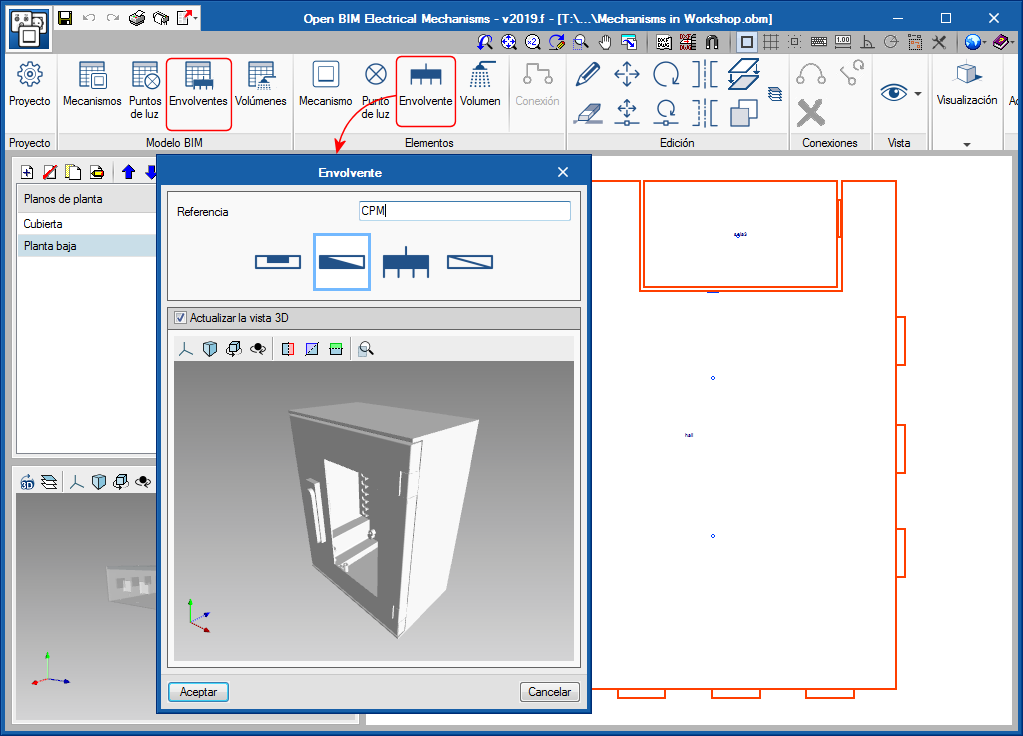Toggle the grid display icon in top toolbar

coord(771,42)
